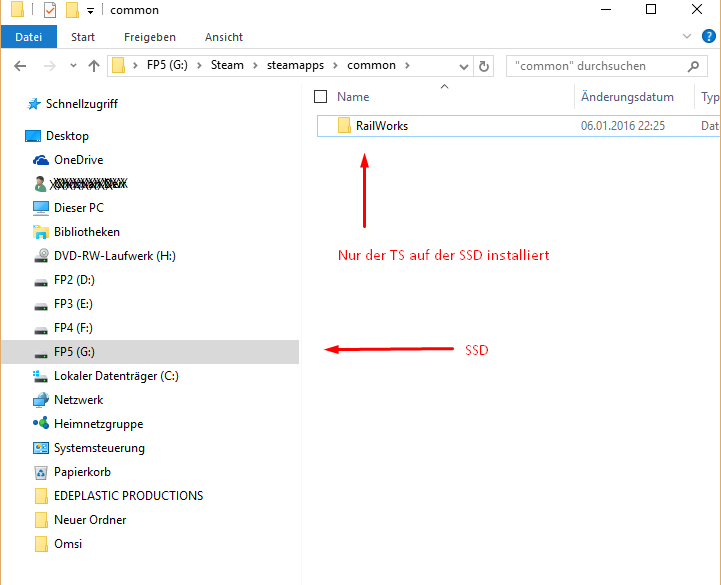Image resolution: width=721 pixels, height=585 pixels.
Task: Click the user profile icon in sidebar
Action: pos(40,184)
